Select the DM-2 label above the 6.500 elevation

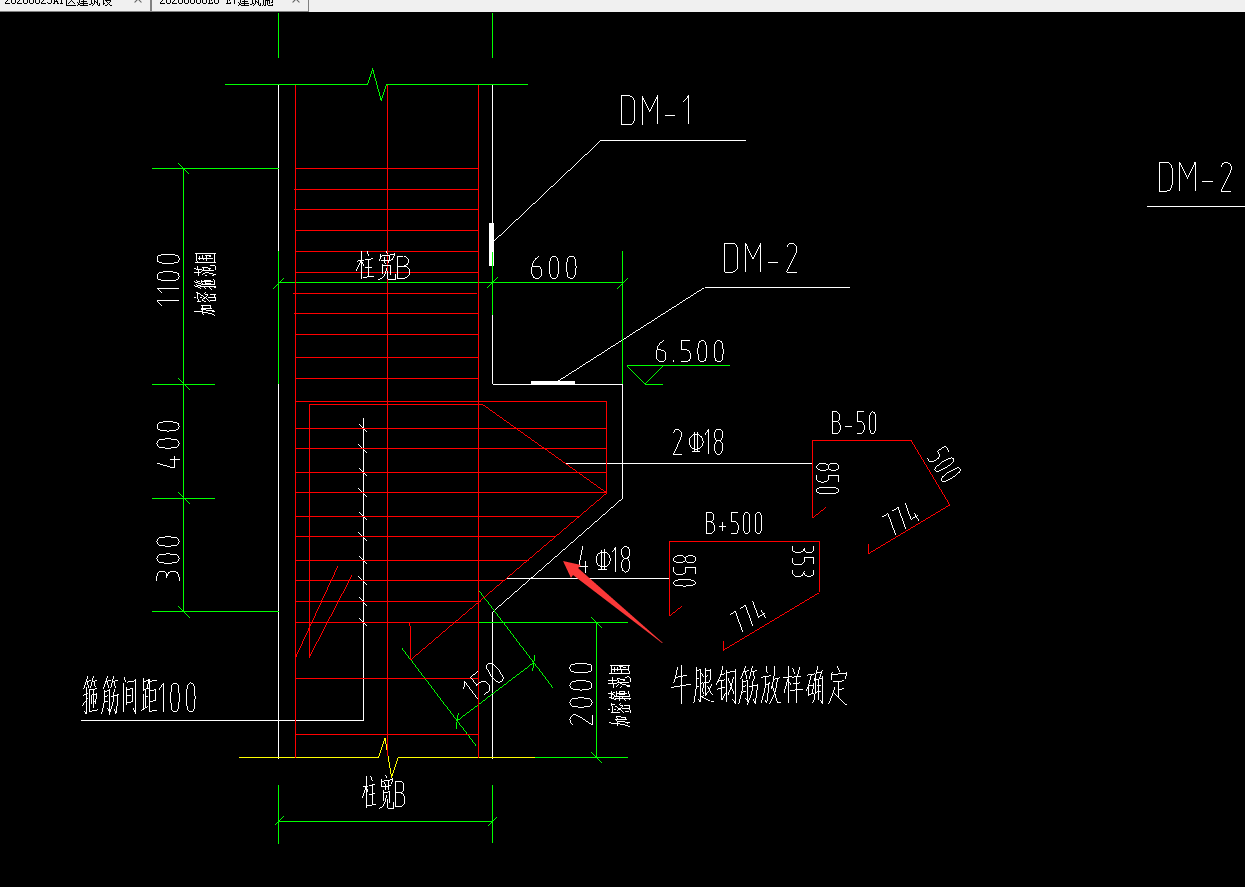761,260
